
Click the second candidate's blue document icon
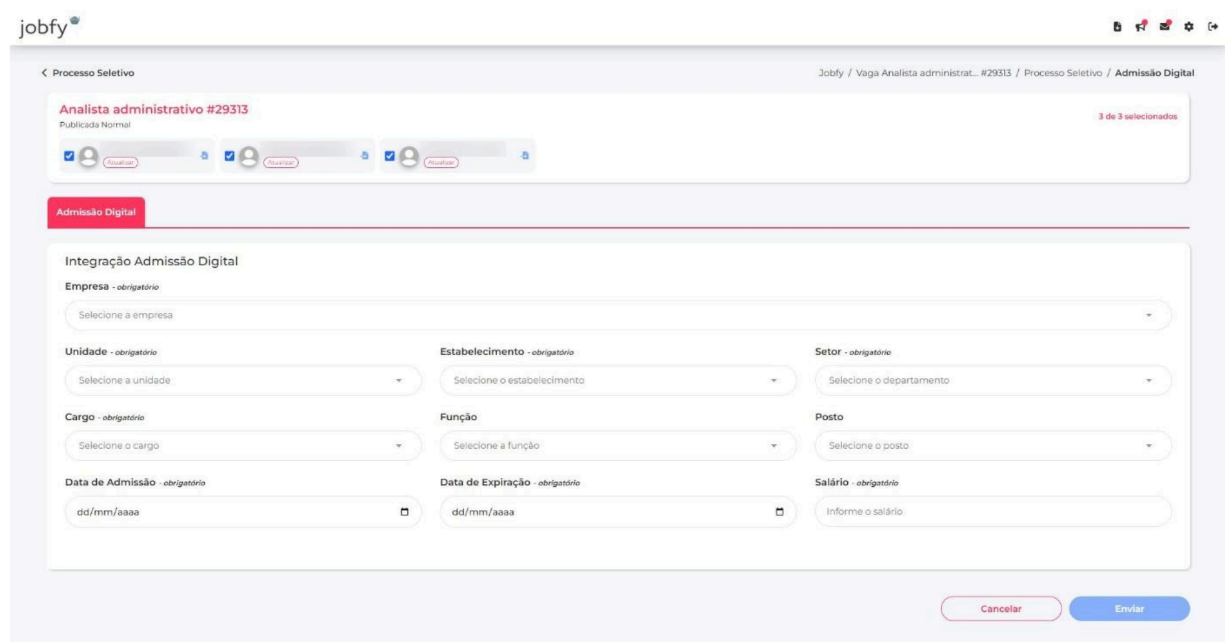[x=365, y=155]
